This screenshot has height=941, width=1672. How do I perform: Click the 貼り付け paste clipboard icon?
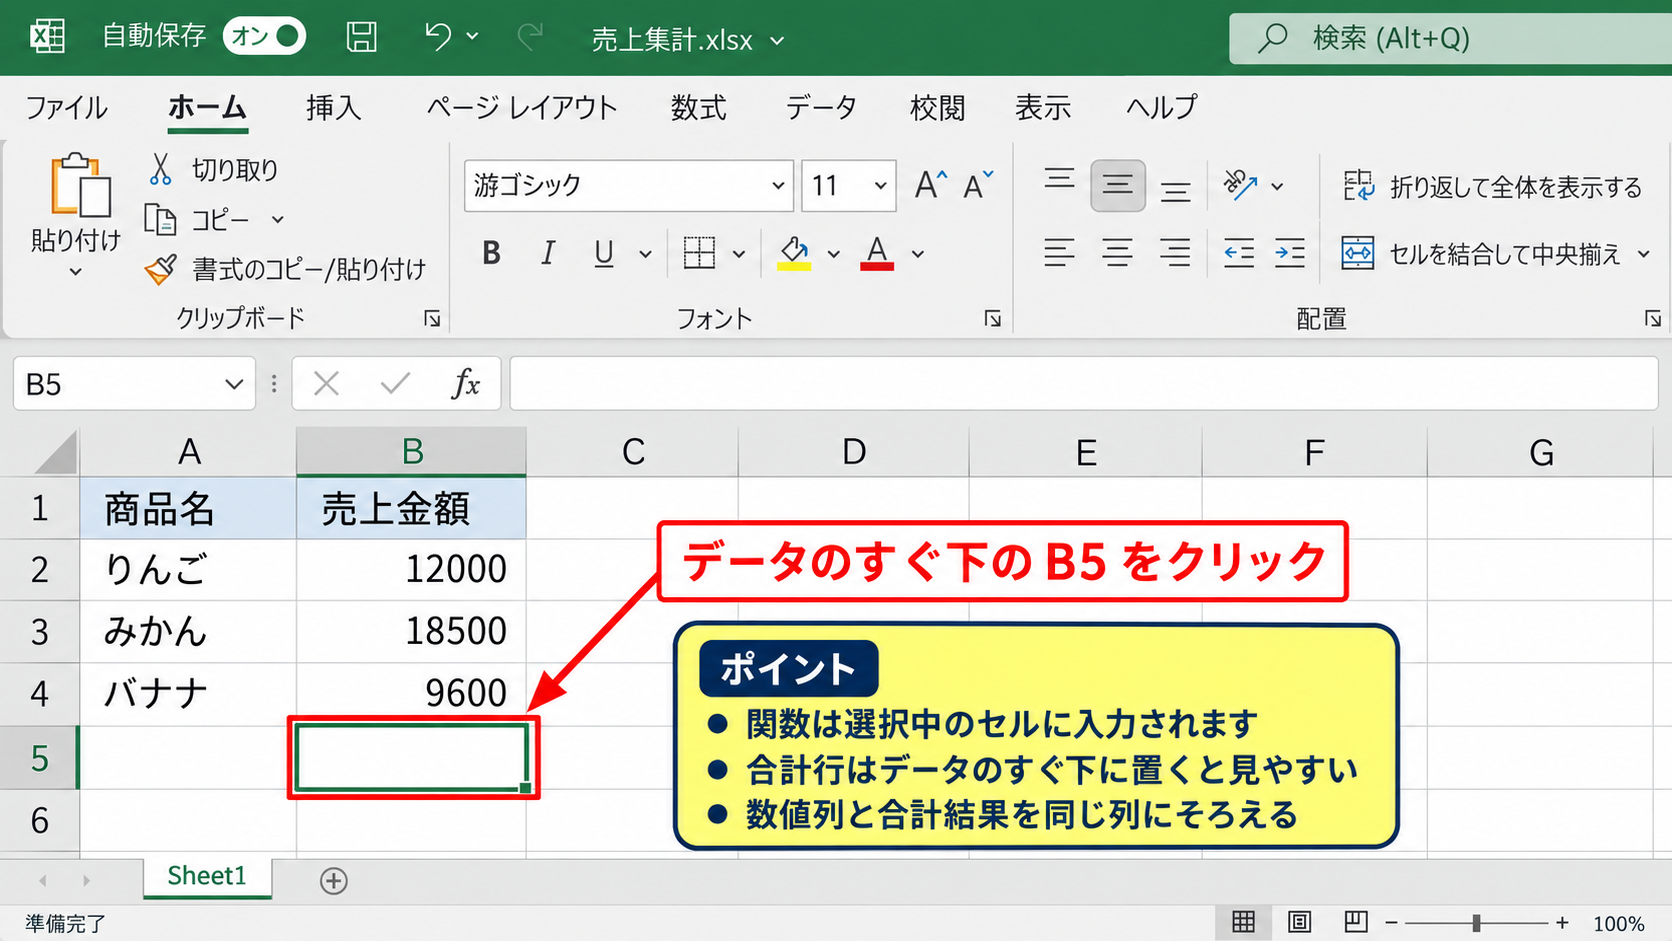(x=80, y=186)
